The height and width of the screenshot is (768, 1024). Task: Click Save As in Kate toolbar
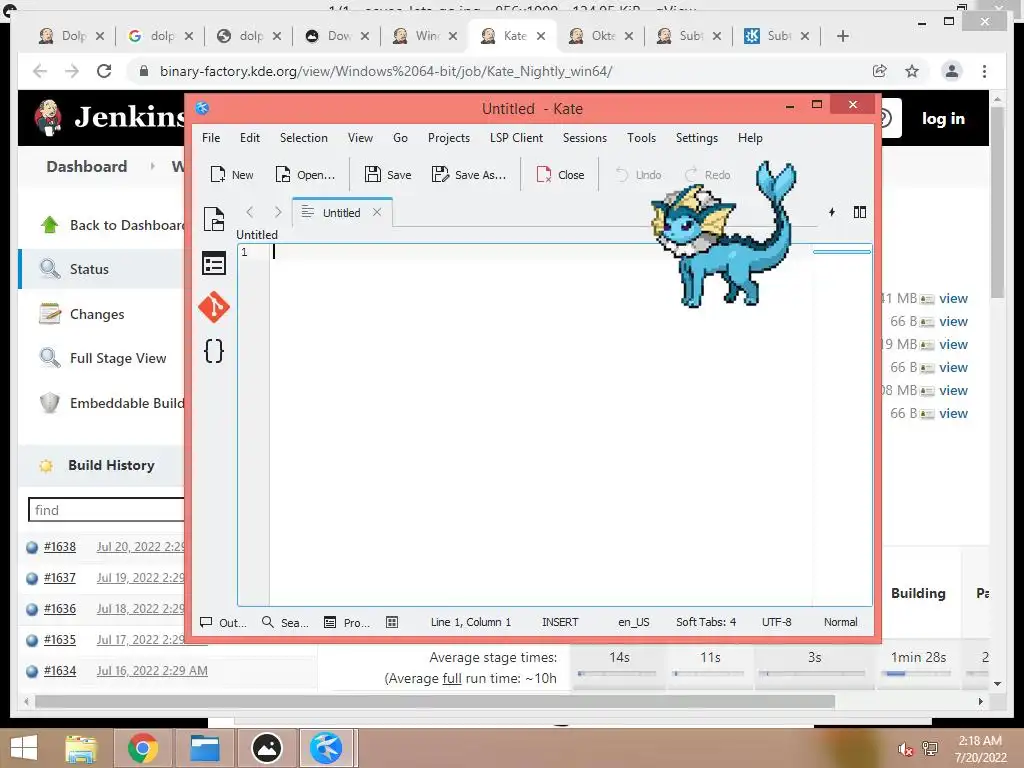coord(469,174)
